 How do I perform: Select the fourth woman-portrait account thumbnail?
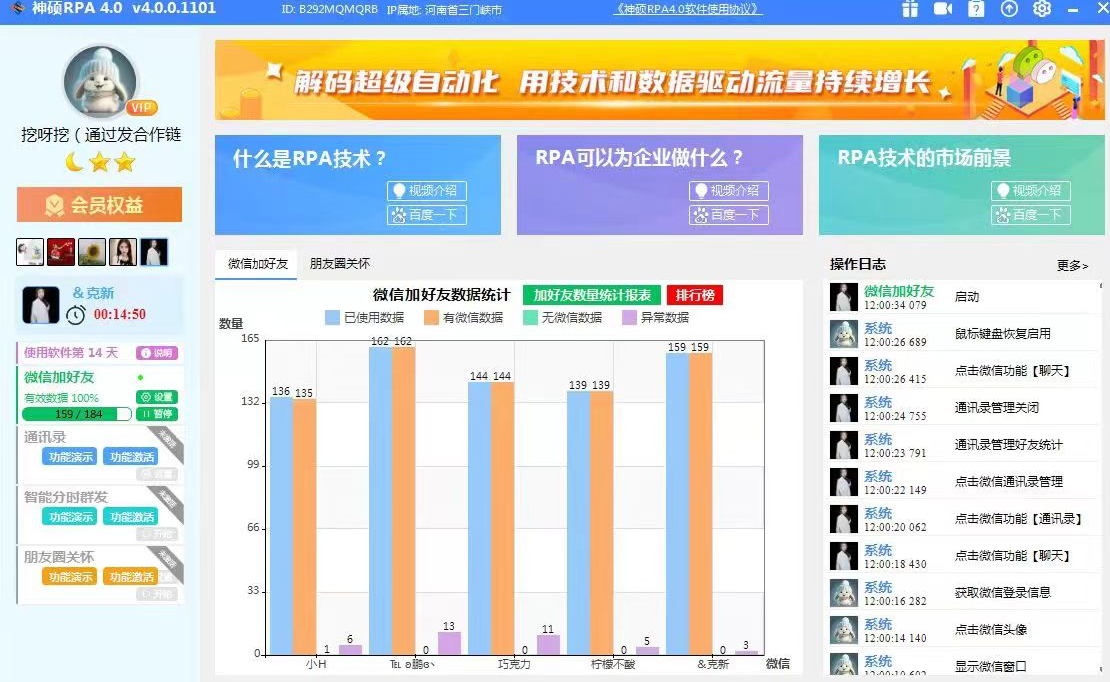pyautogui.click(x=123, y=252)
